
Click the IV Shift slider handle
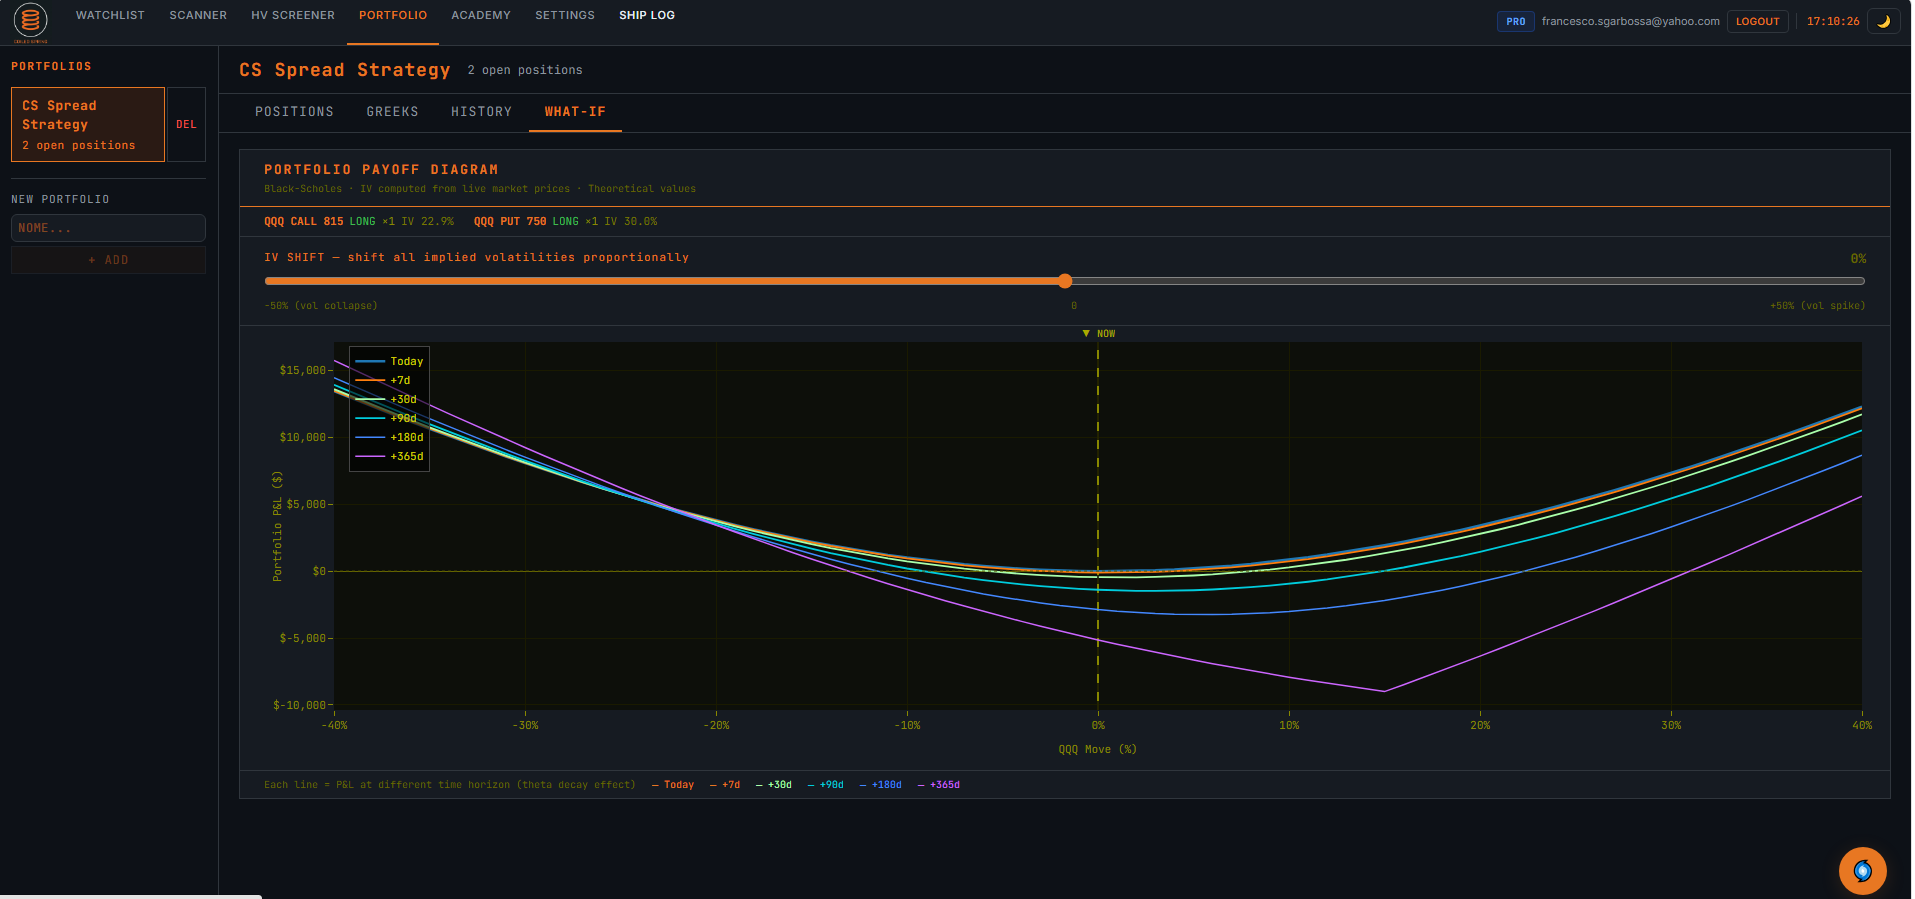(x=1065, y=281)
